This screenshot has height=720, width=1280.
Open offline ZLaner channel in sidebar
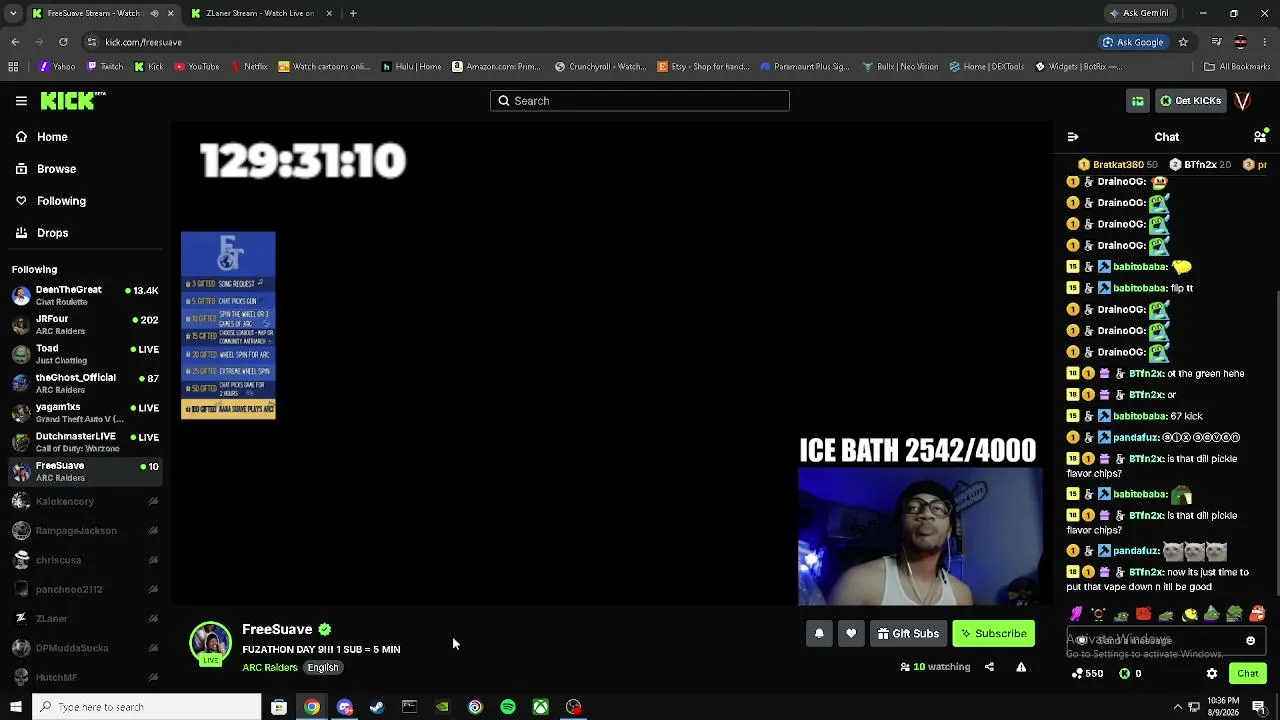click(x=85, y=619)
